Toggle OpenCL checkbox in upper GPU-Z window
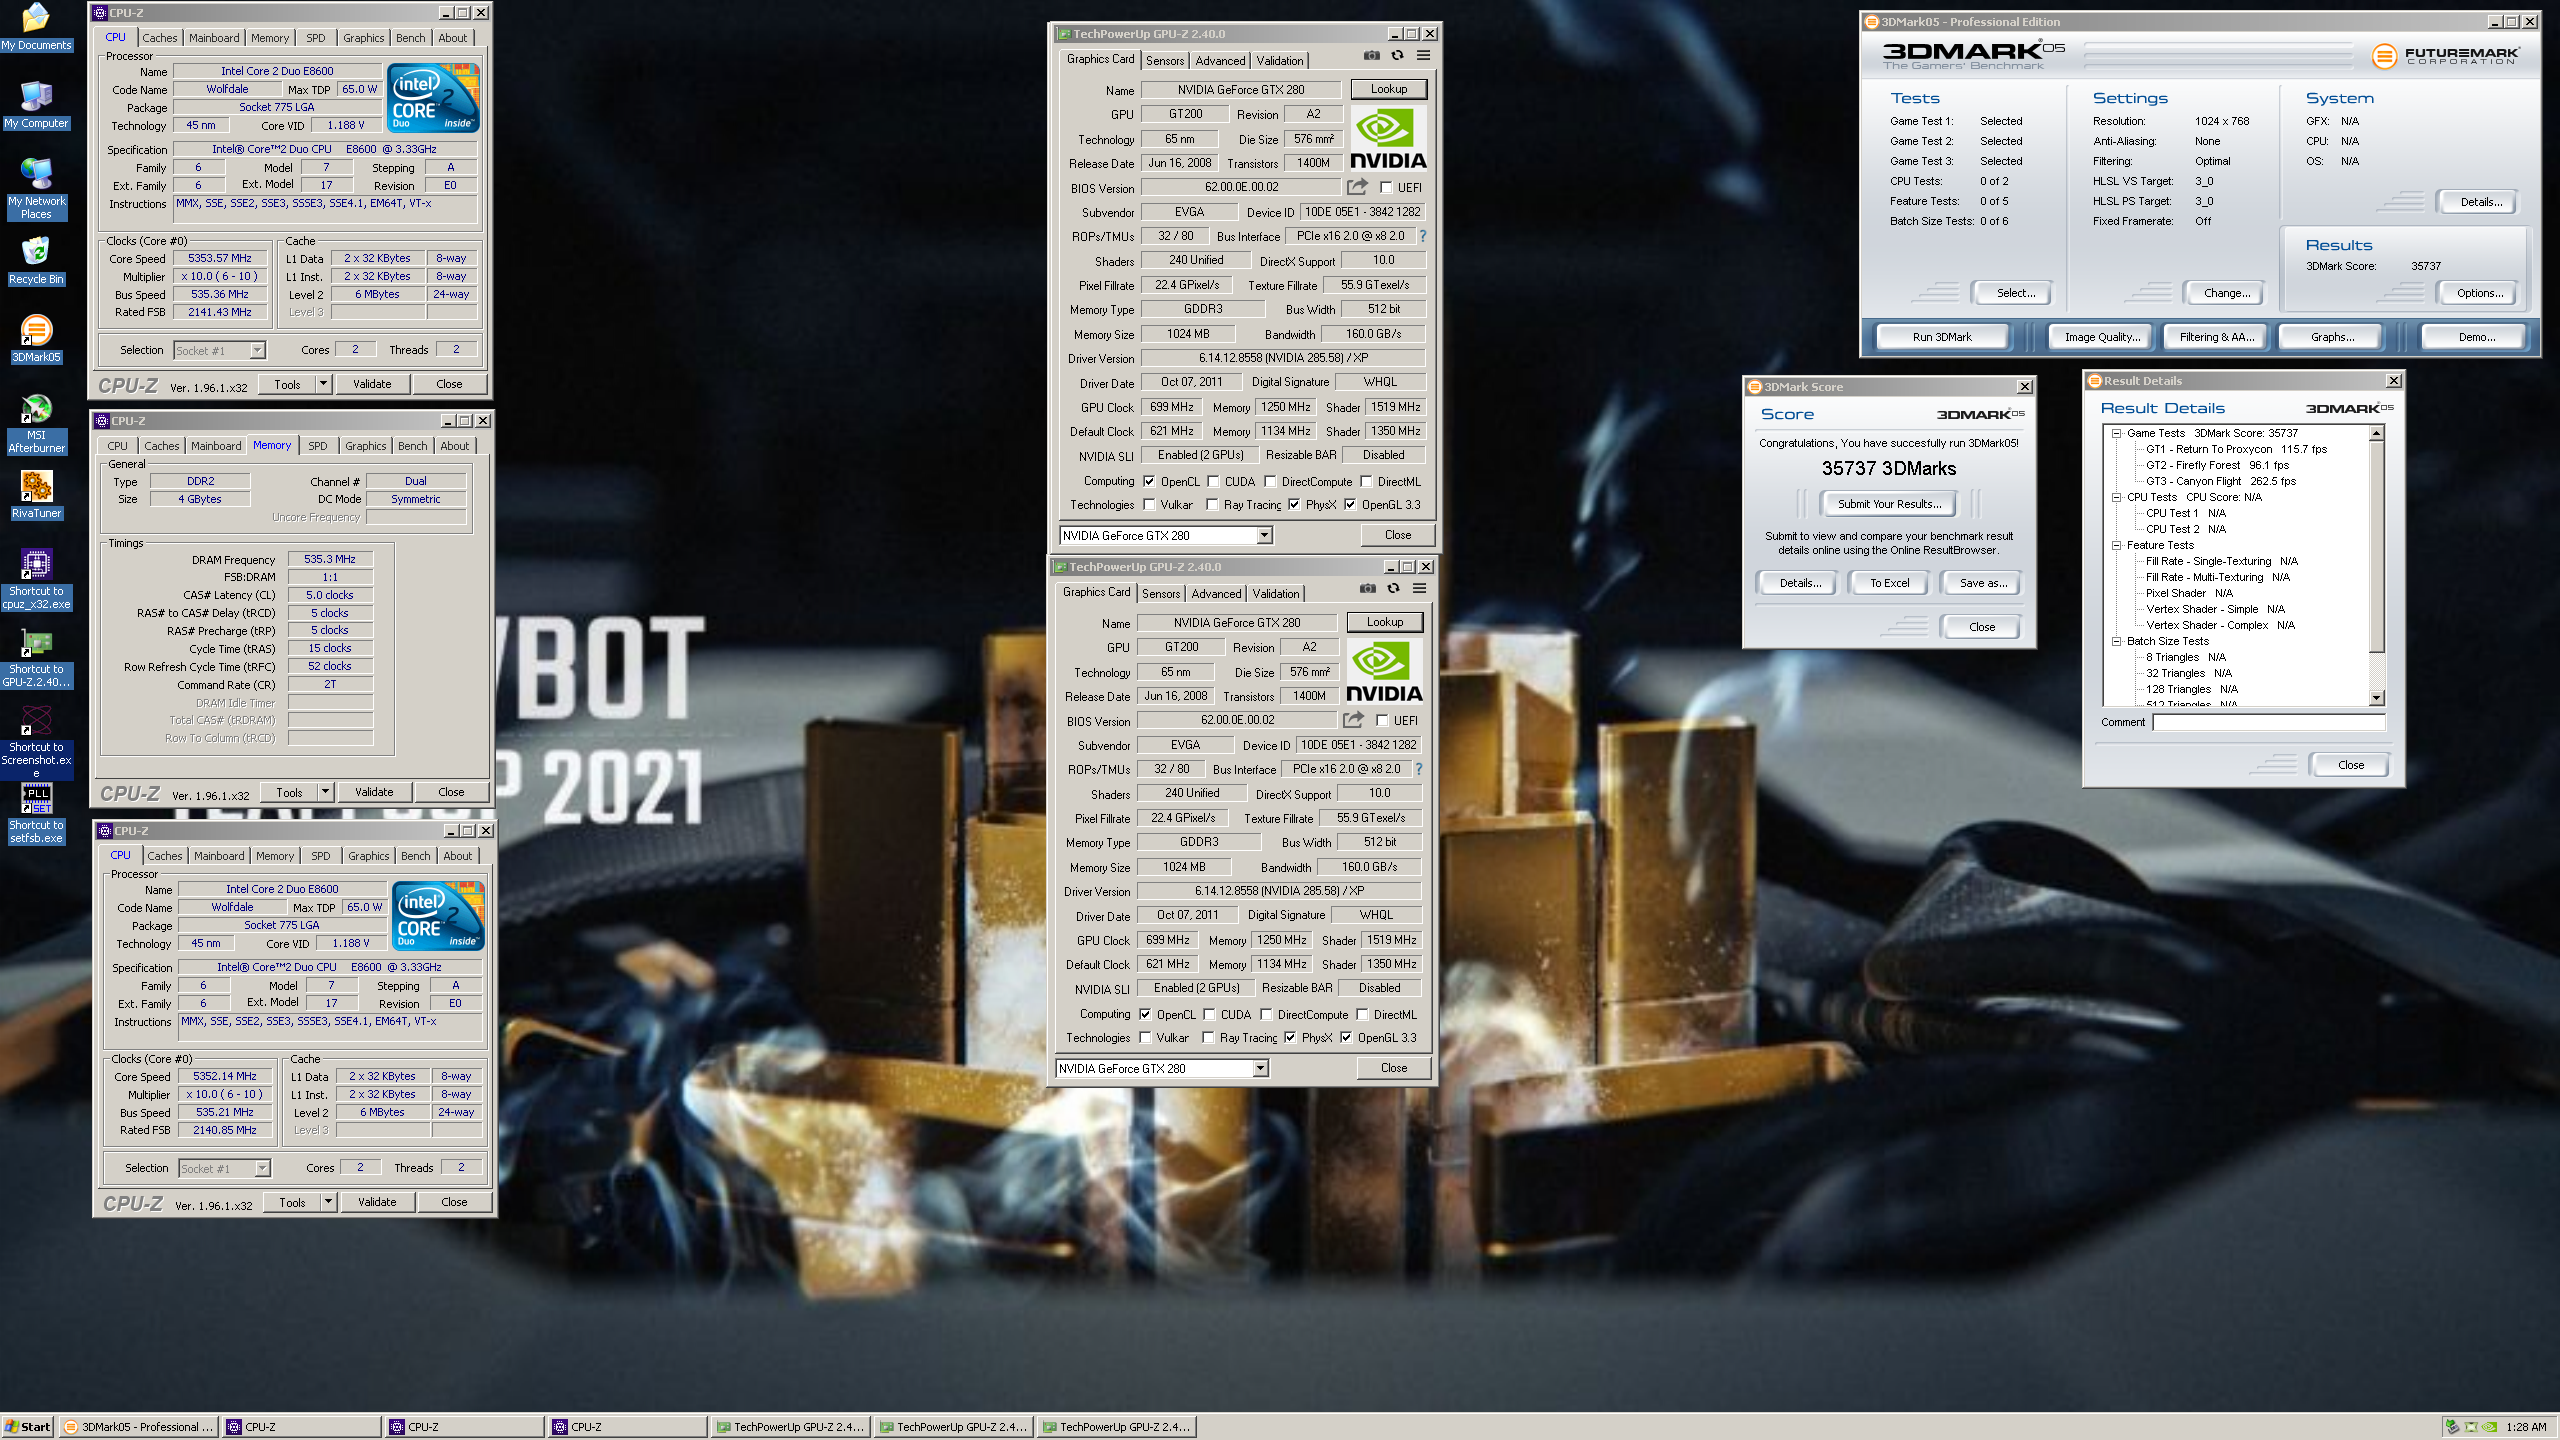Viewport: 2560px width, 1440px height. coord(1149,481)
